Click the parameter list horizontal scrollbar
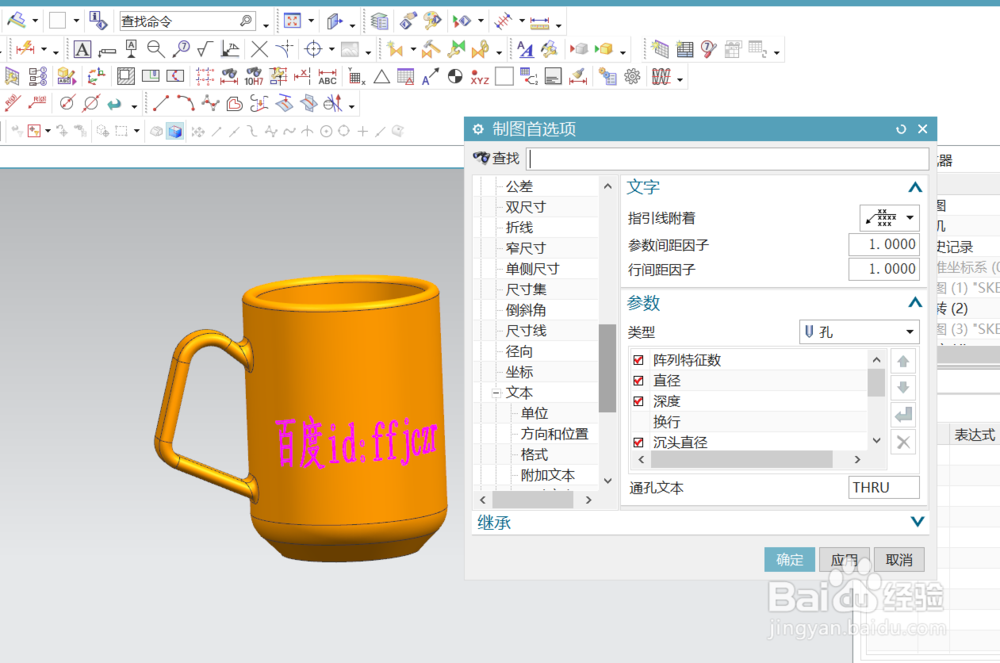1000x663 pixels. 741,459
